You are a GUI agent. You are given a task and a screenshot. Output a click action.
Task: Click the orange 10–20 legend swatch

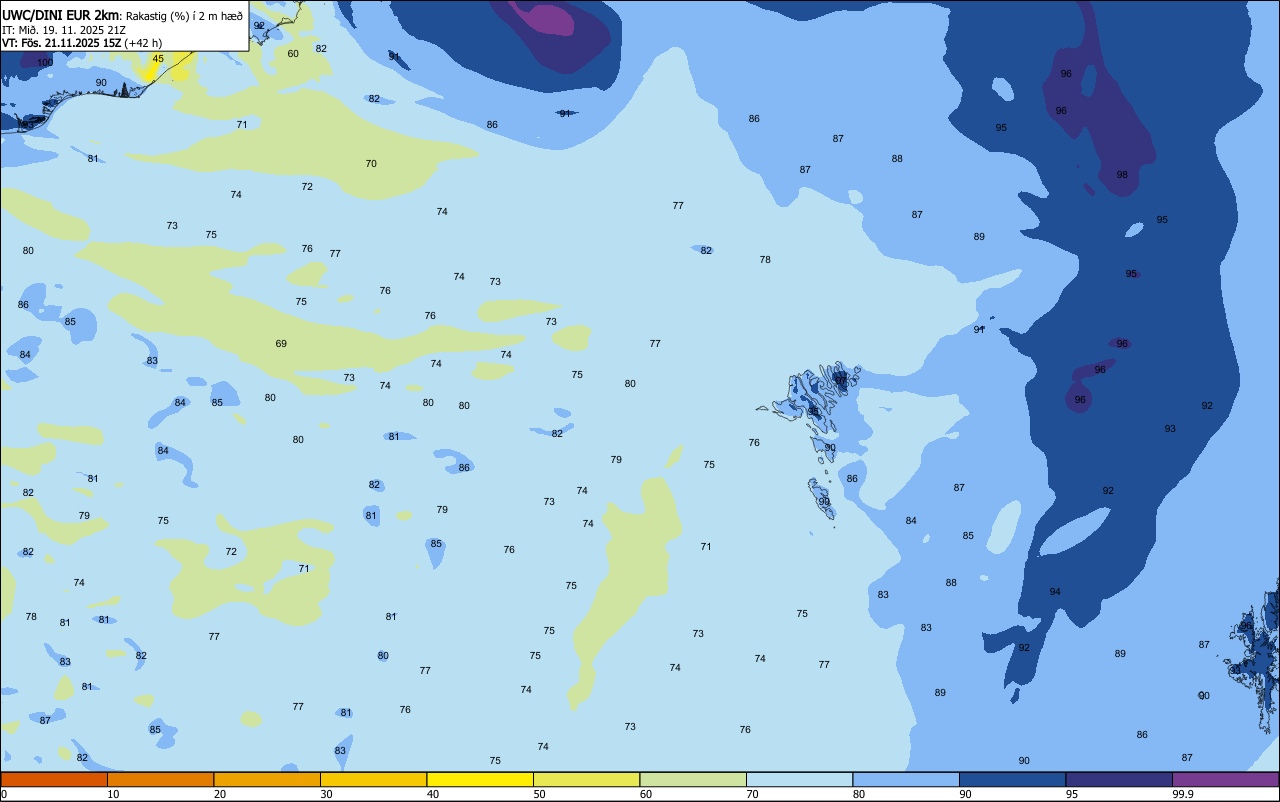coord(160,779)
